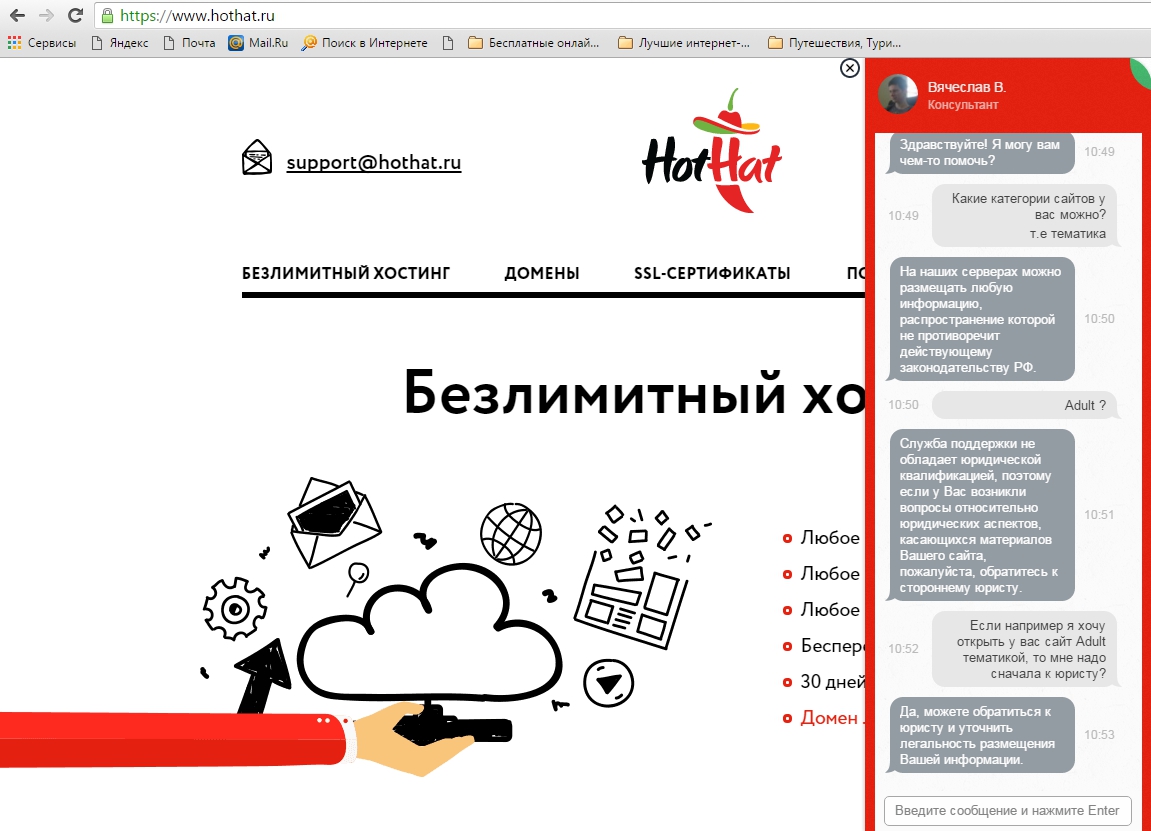Click consultant name Вячеслав В.
Viewport: 1151px width, 831px height.
[x=966, y=87]
